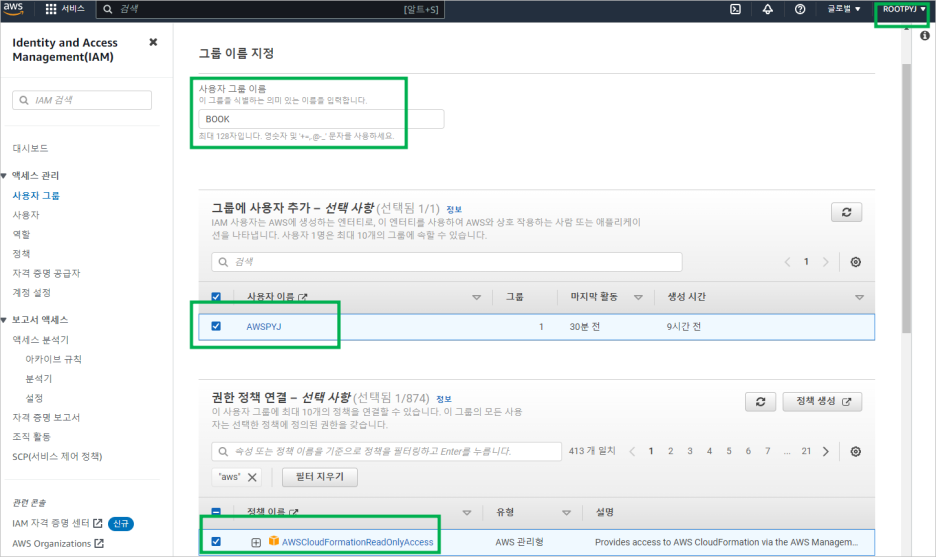The image size is (936, 557).
Task: Open Organization activity nav item
Action: (x=32, y=436)
